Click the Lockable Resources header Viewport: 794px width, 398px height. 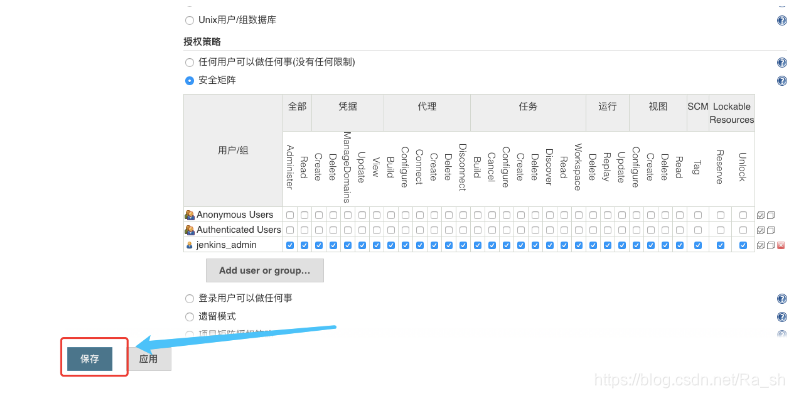(732, 113)
